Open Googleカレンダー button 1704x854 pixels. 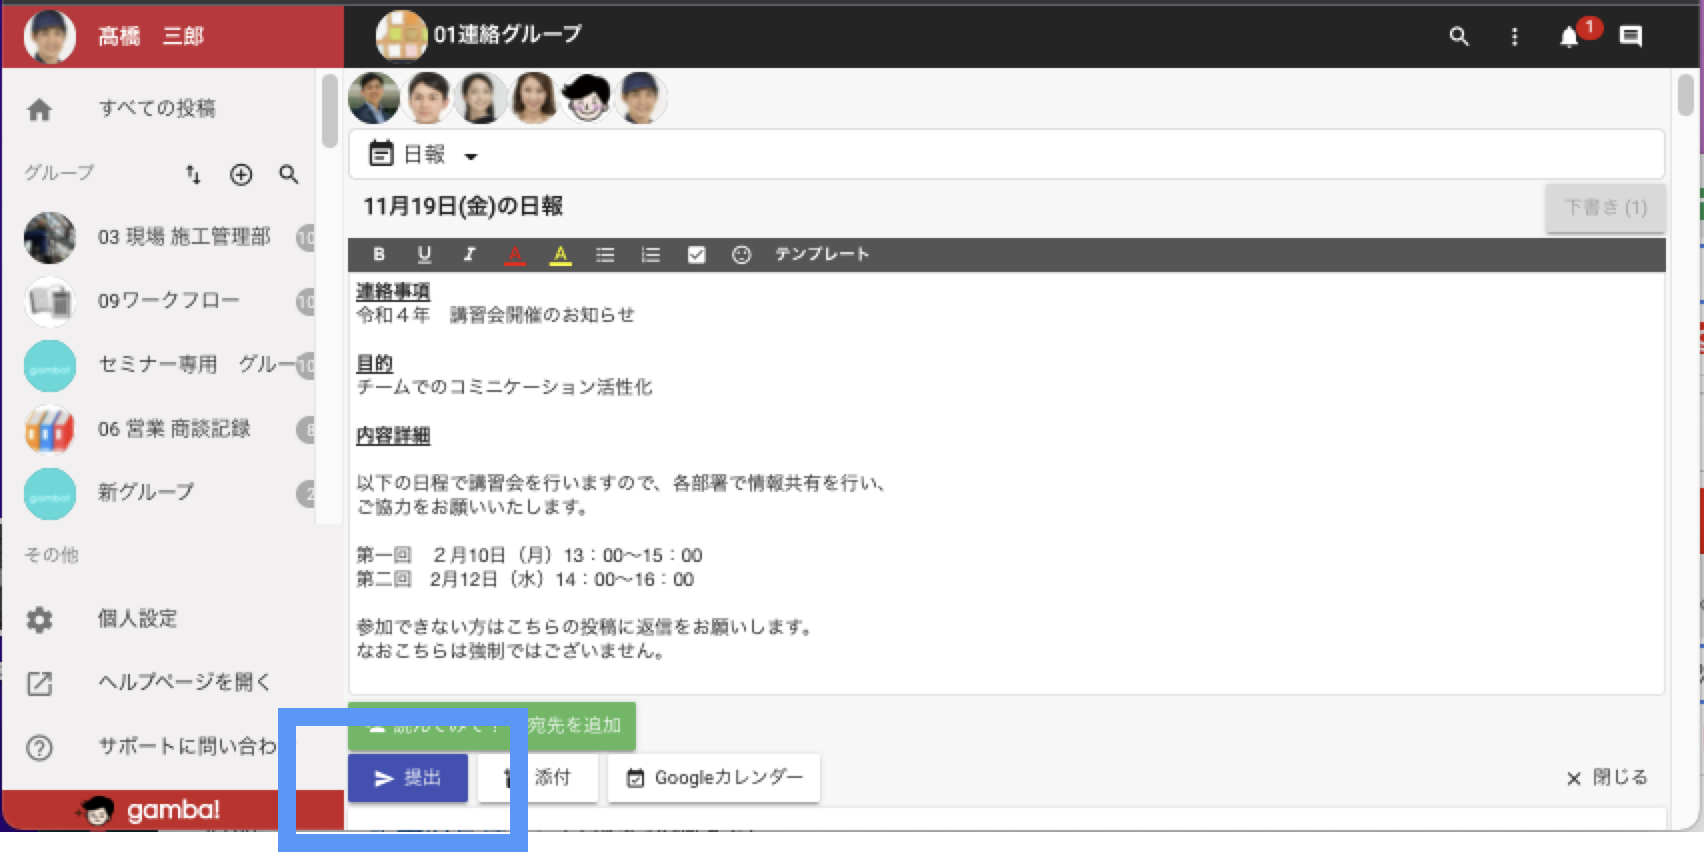[x=714, y=778]
